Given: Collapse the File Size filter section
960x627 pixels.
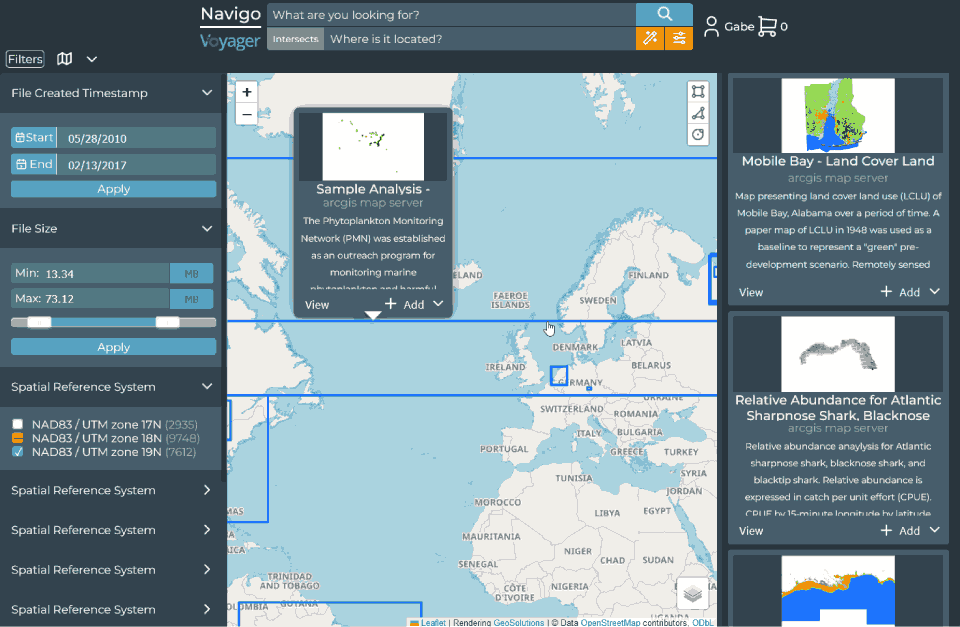Looking at the screenshot, I should [x=207, y=229].
